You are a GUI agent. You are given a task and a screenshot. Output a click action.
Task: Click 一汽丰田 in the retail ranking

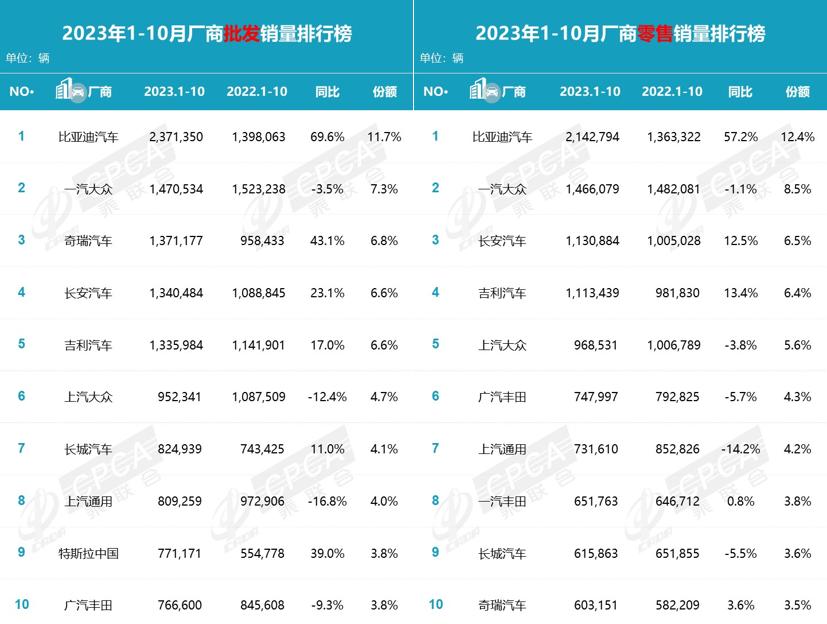point(502,501)
